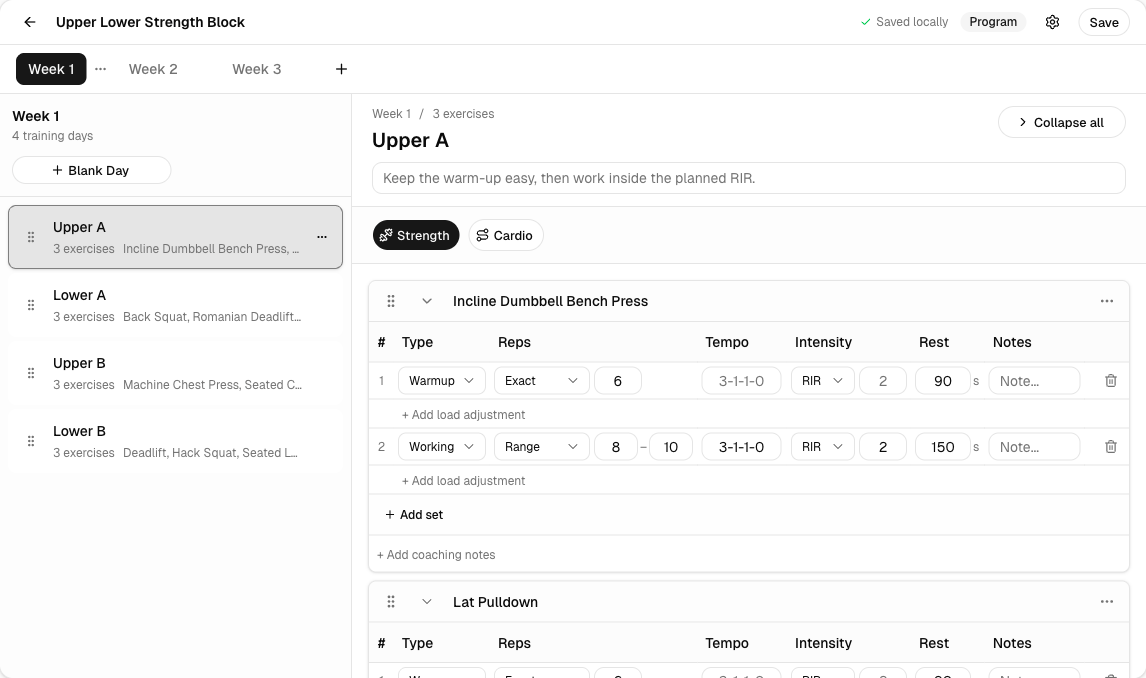1146x678 pixels.
Task: Add a Blank Day
Action: [x=91, y=170]
